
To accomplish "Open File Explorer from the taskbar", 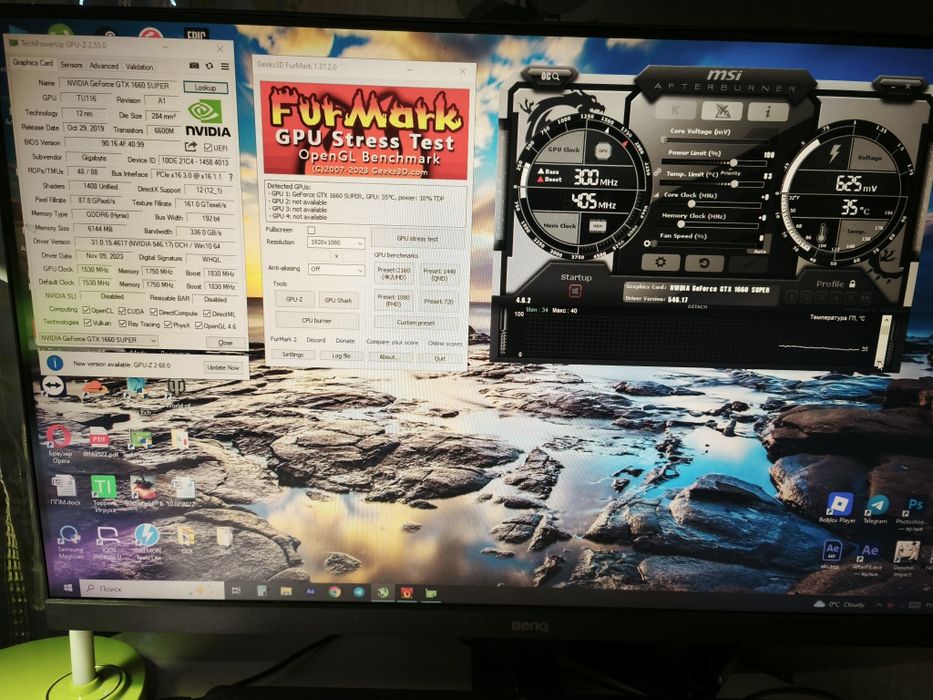I will (x=286, y=591).
